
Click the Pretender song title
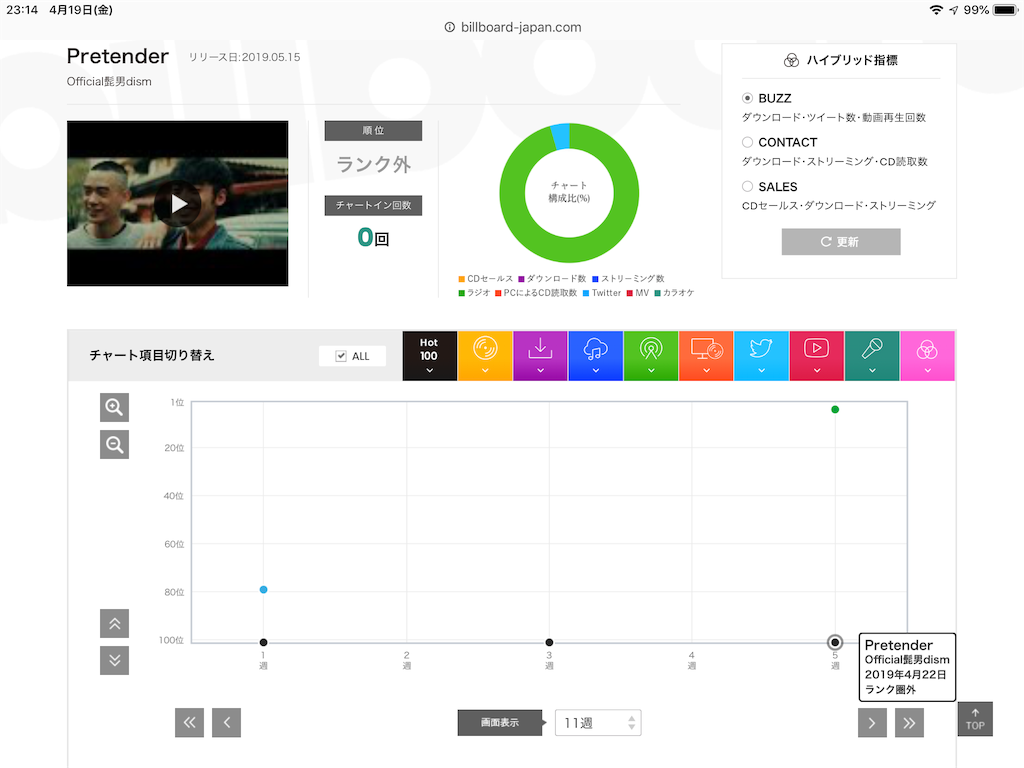click(118, 56)
